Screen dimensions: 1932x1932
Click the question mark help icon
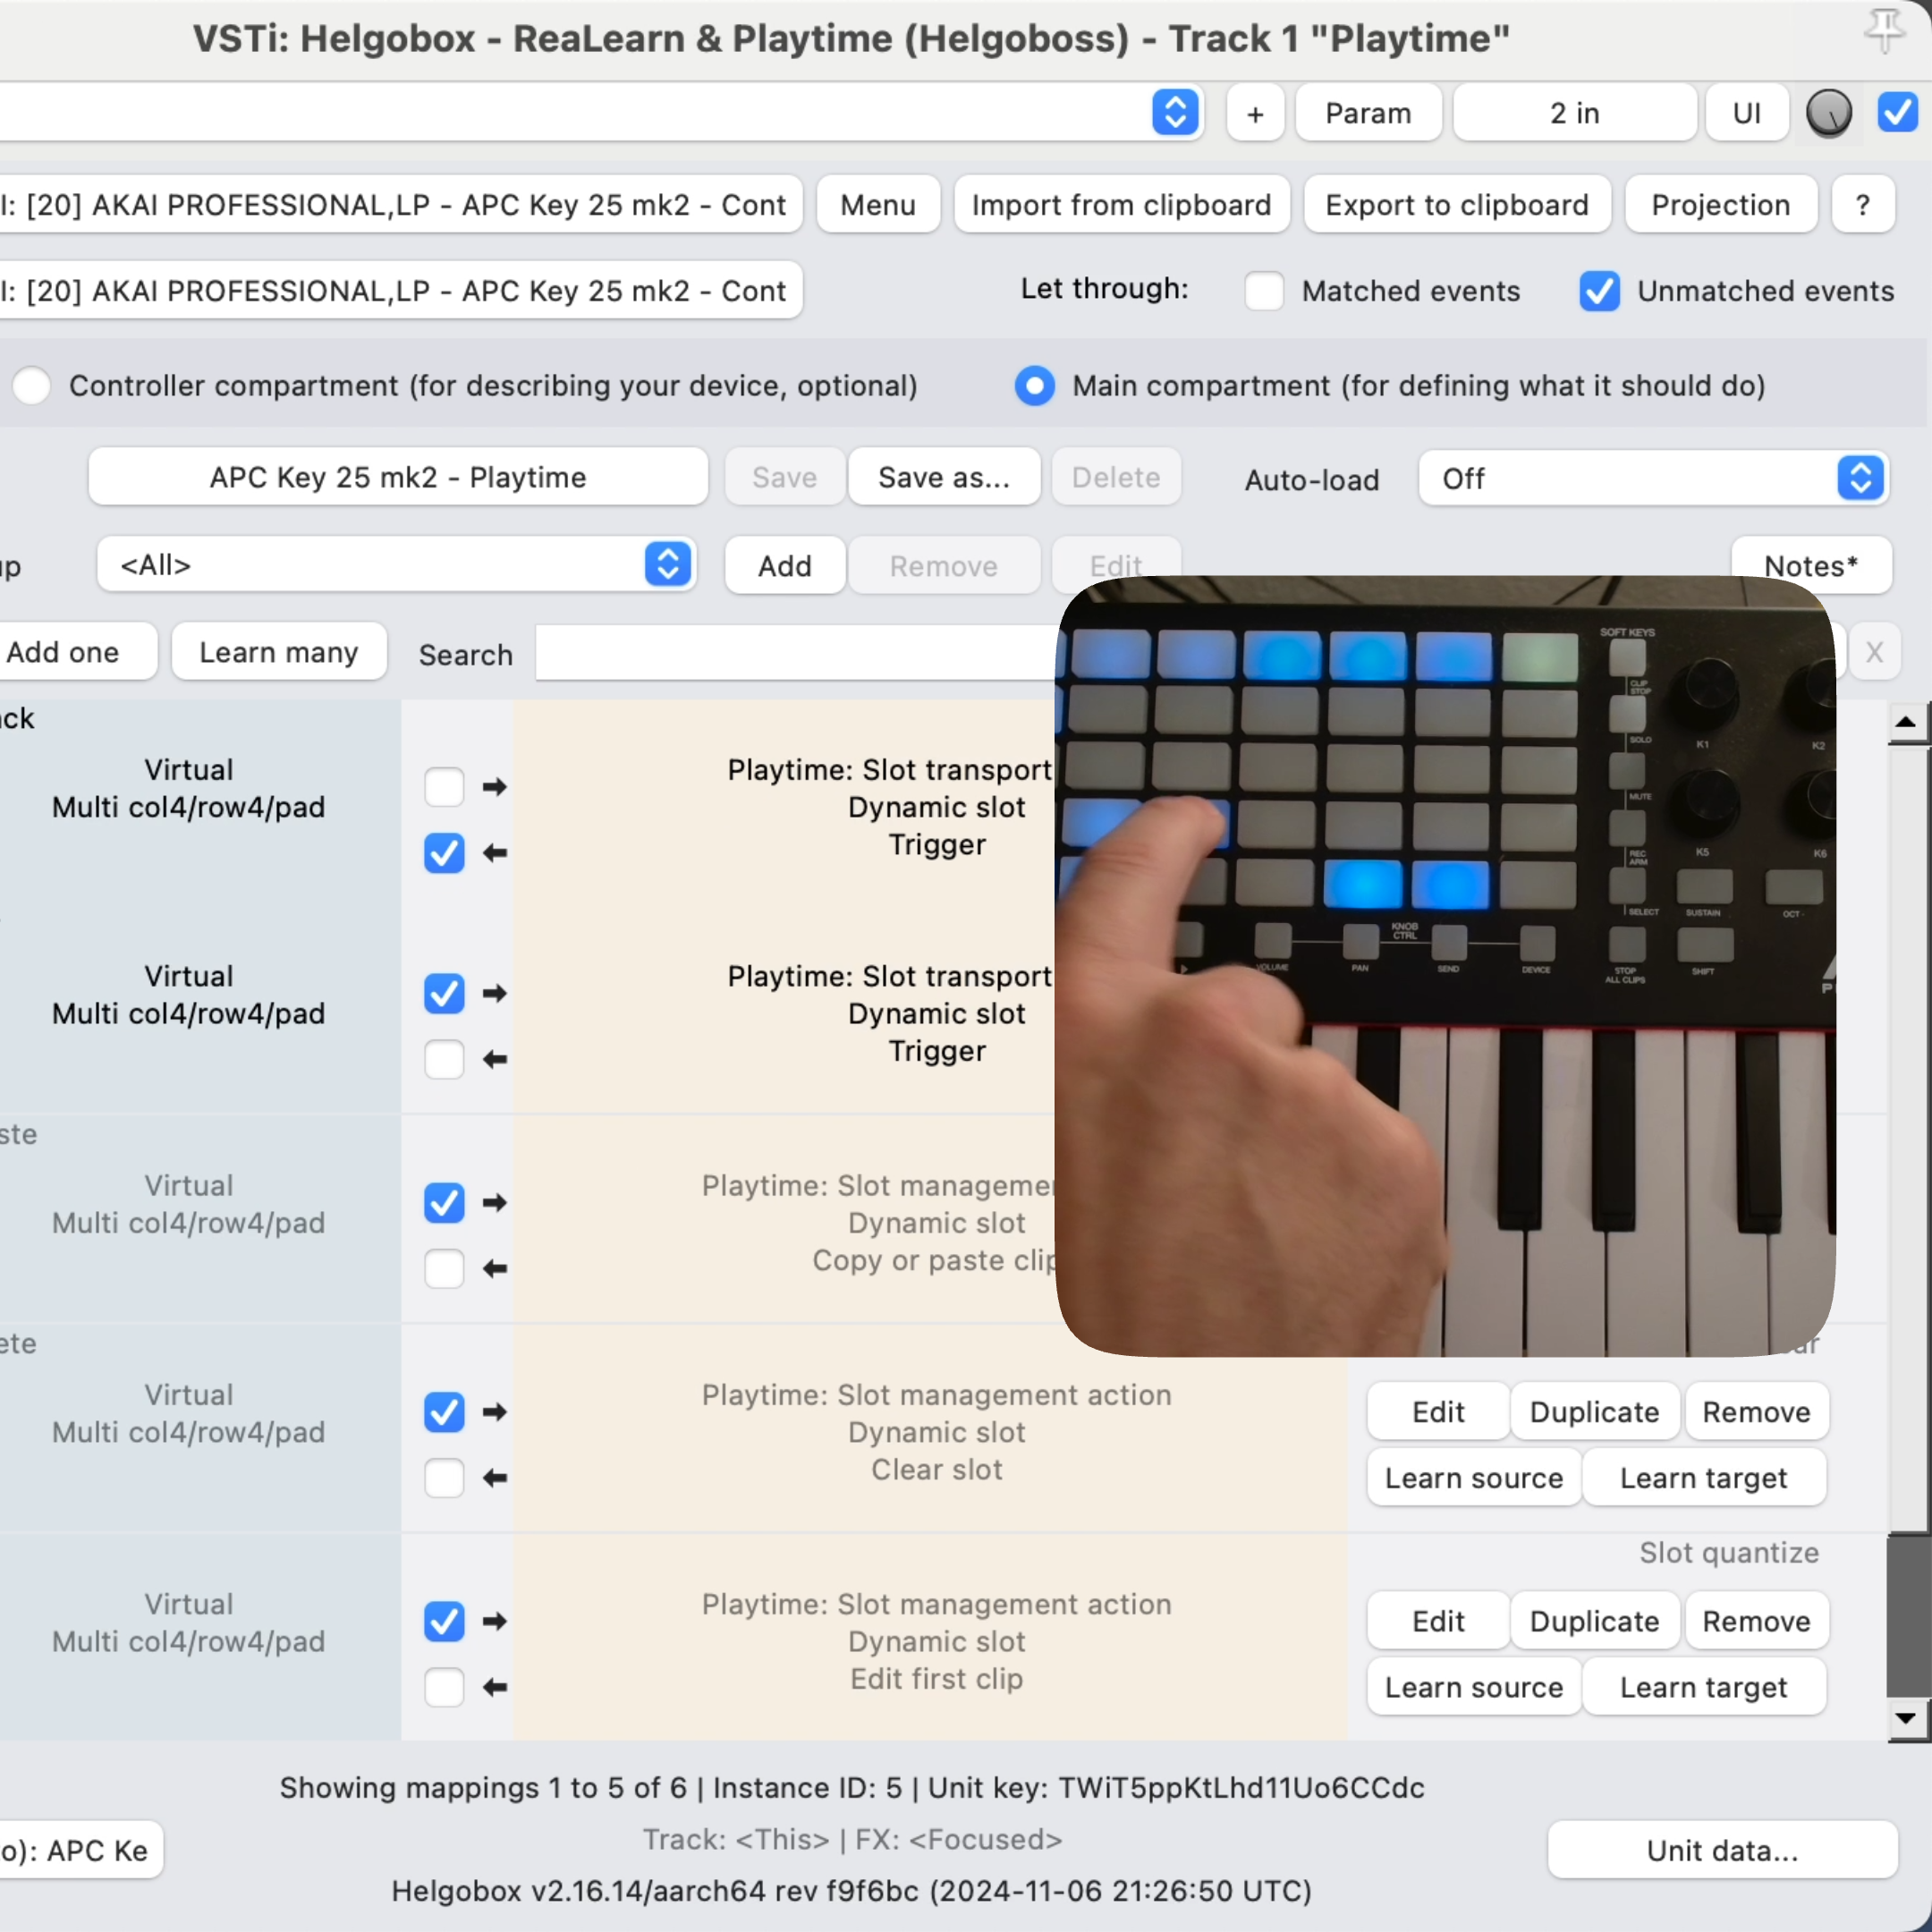1863,205
